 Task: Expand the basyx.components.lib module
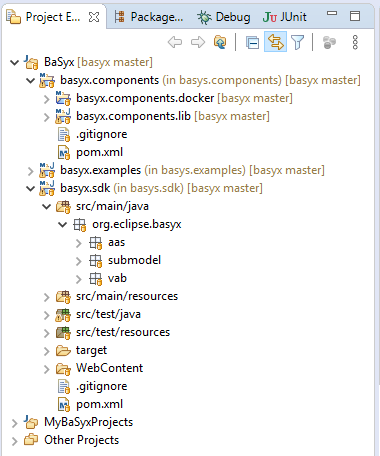46,117
